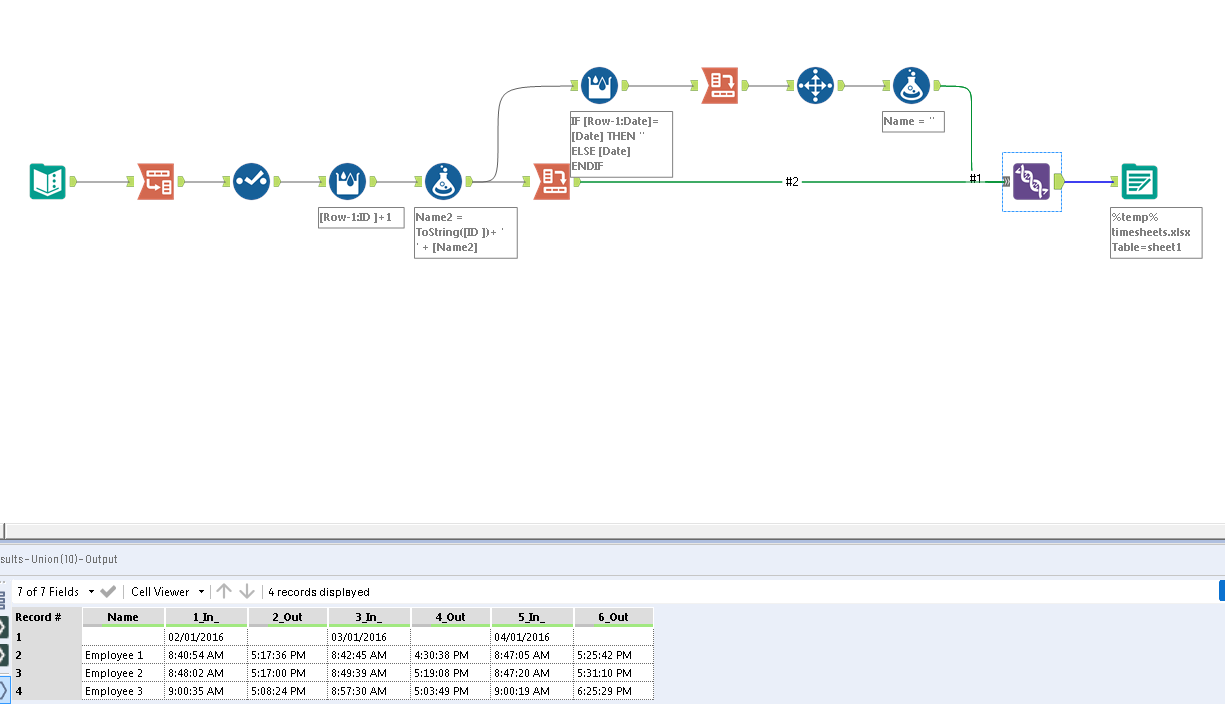Apply field selection via the checkmark button
The image size is (1225, 704).
(108, 591)
